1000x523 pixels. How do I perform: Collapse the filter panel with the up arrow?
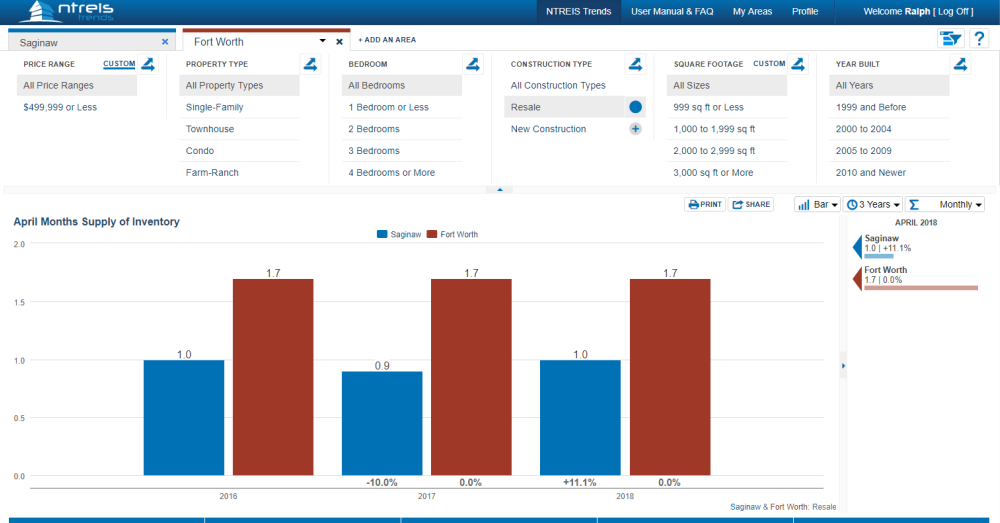499,189
